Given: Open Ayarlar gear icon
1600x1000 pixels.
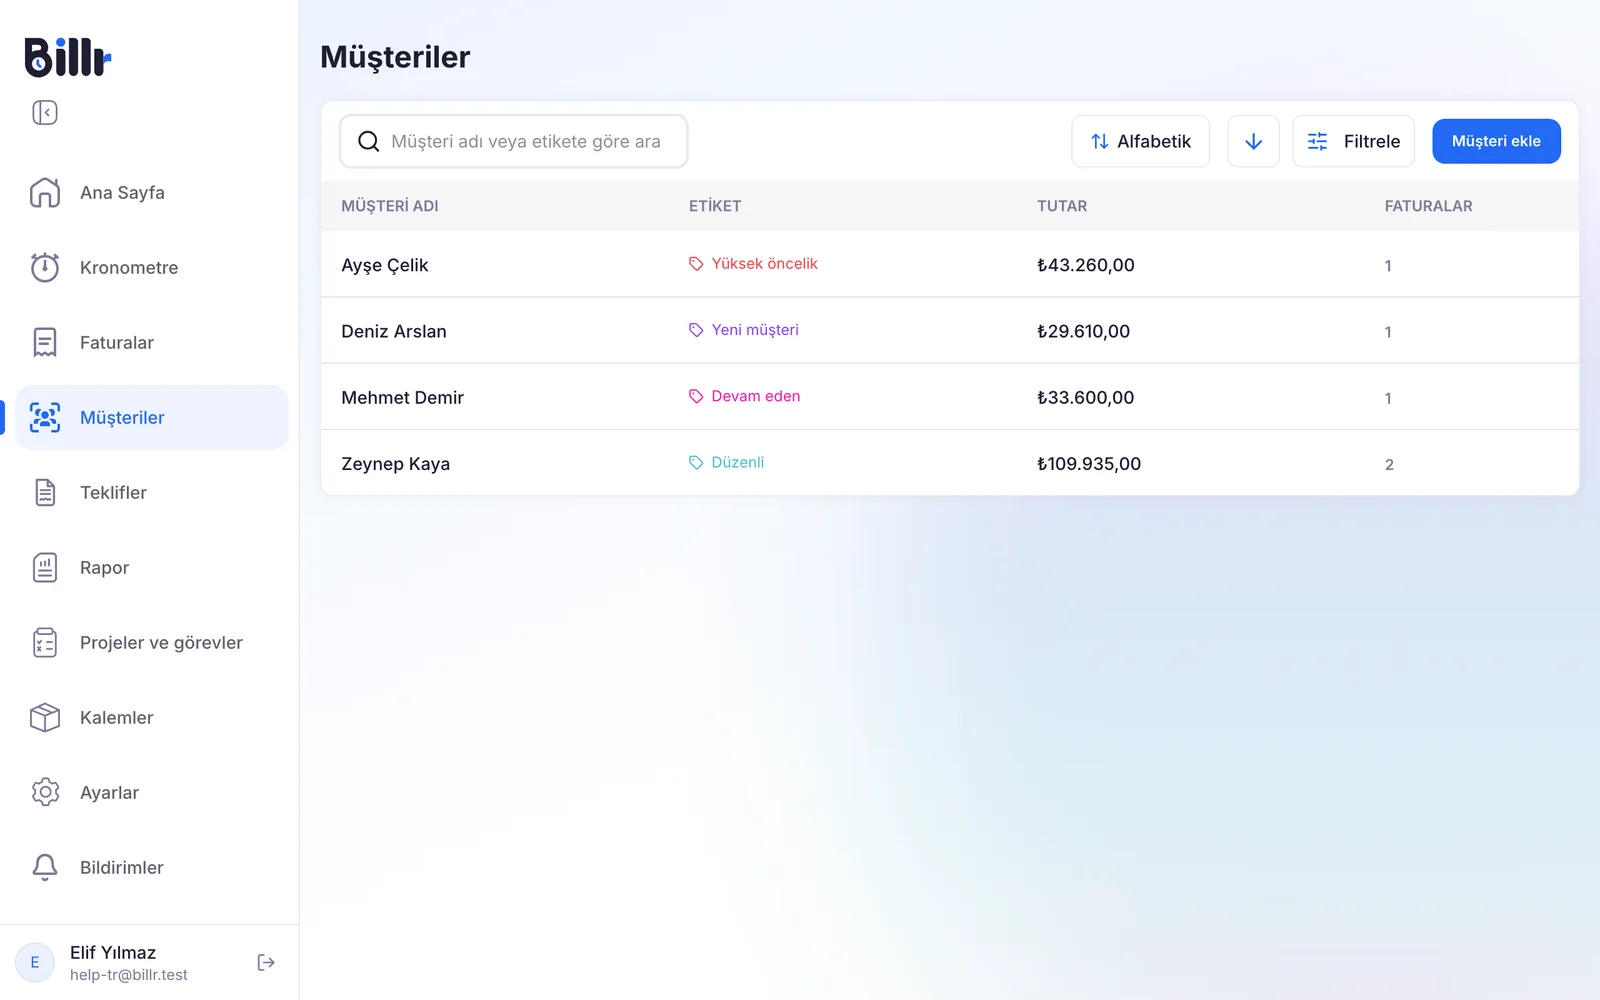Looking at the screenshot, I should pyautogui.click(x=45, y=792).
